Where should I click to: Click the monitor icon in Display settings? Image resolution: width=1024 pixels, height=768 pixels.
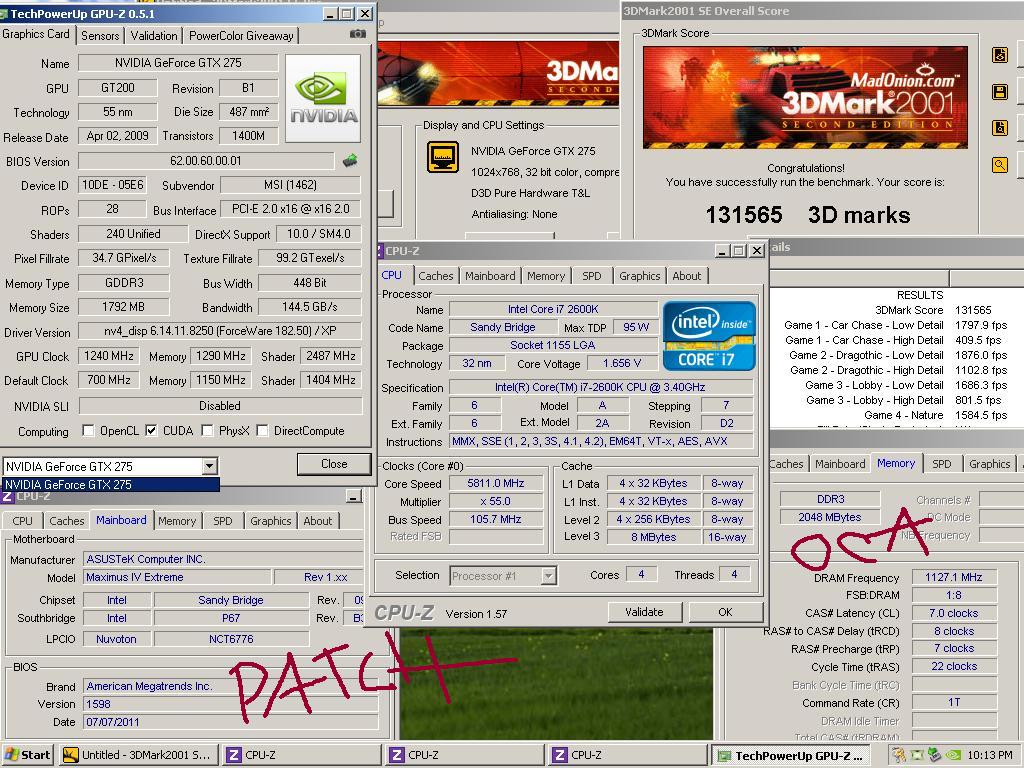443,158
